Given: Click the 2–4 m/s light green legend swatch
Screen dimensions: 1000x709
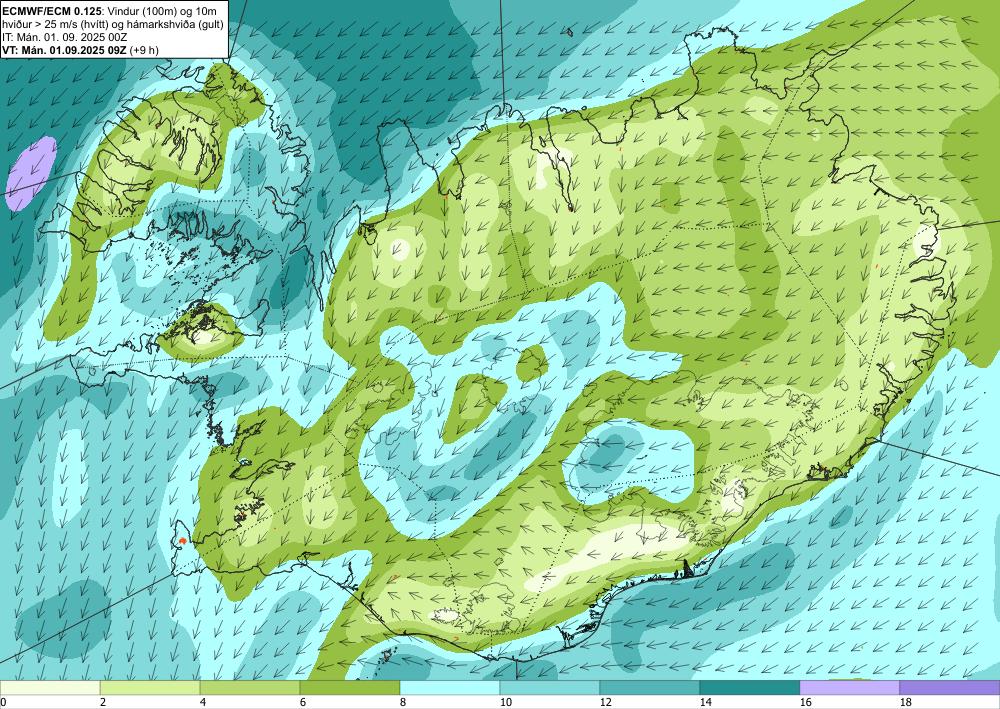Looking at the screenshot, I should [150, 687].
